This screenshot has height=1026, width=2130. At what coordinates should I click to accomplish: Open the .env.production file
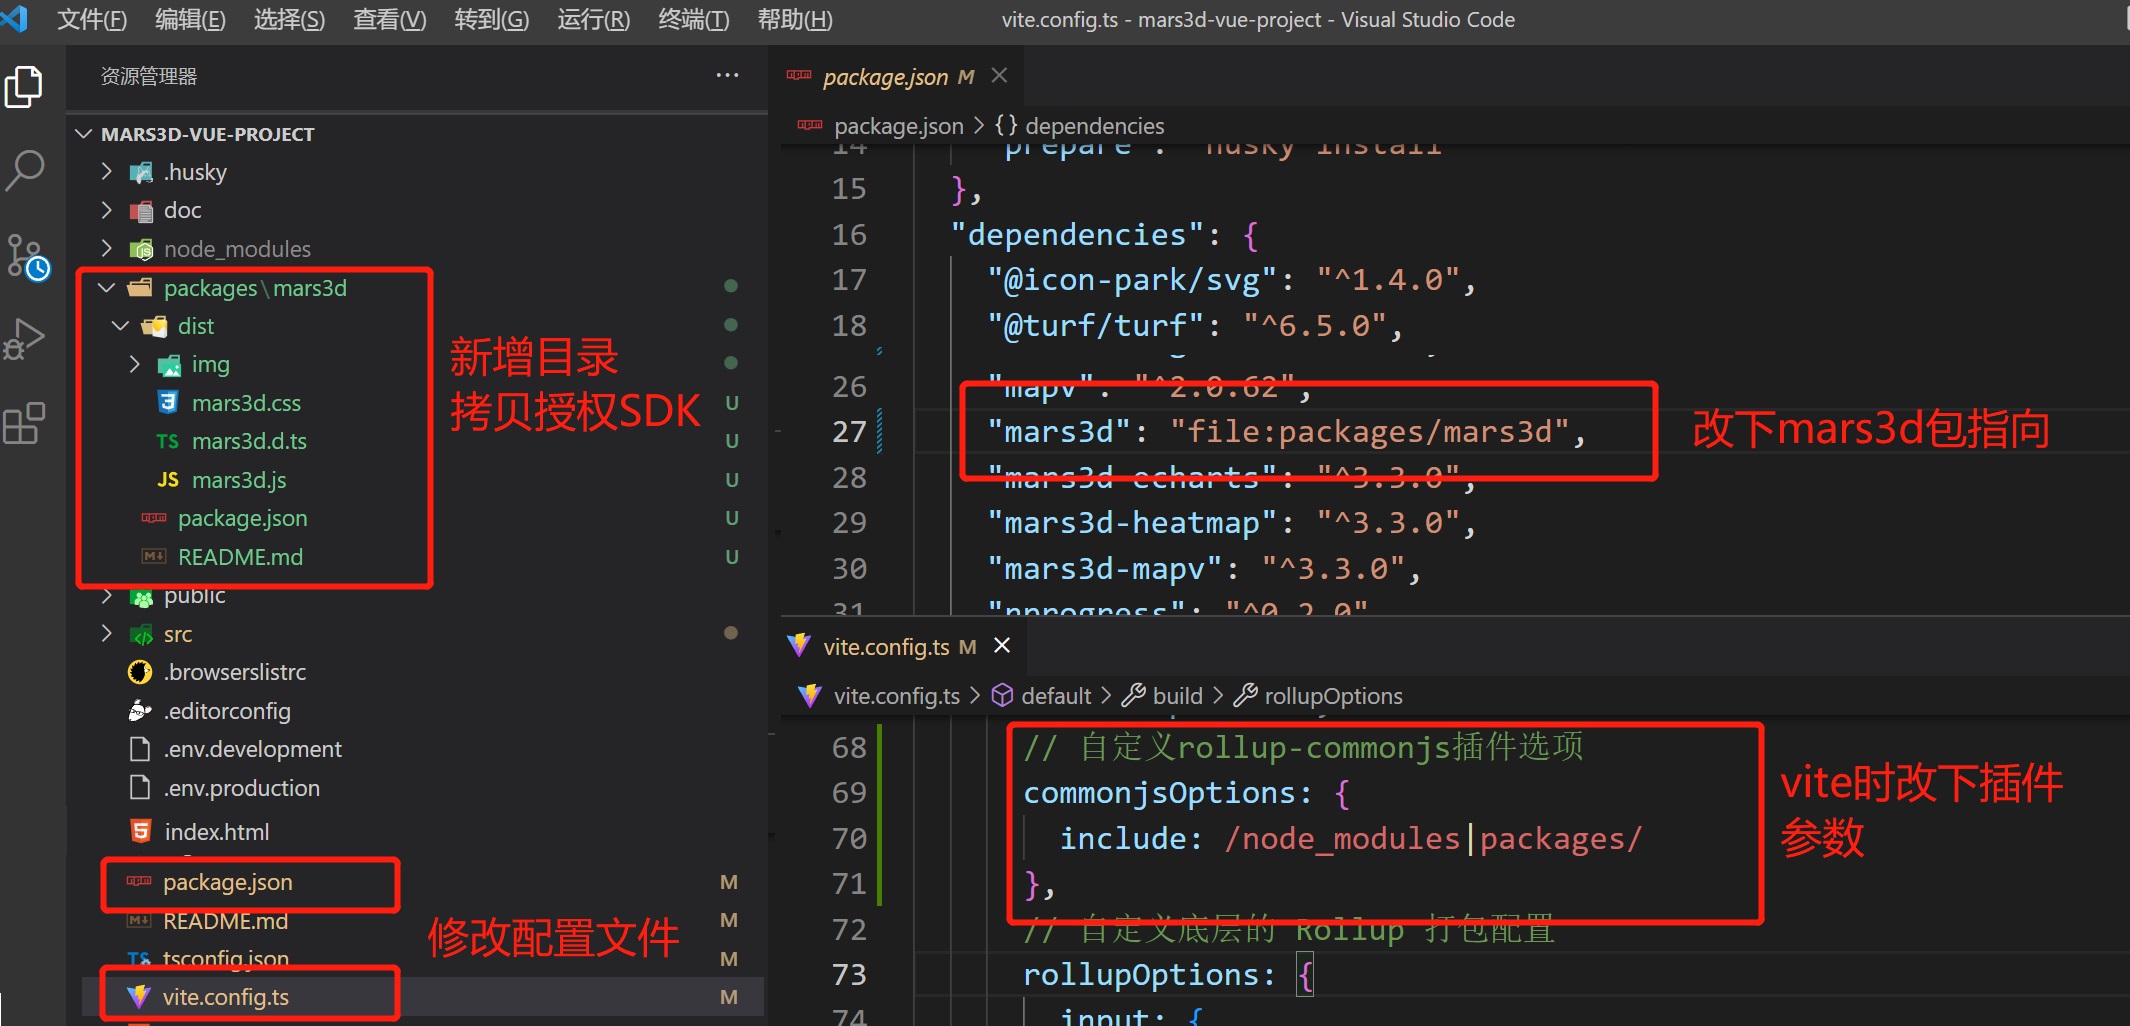point(242,788)
